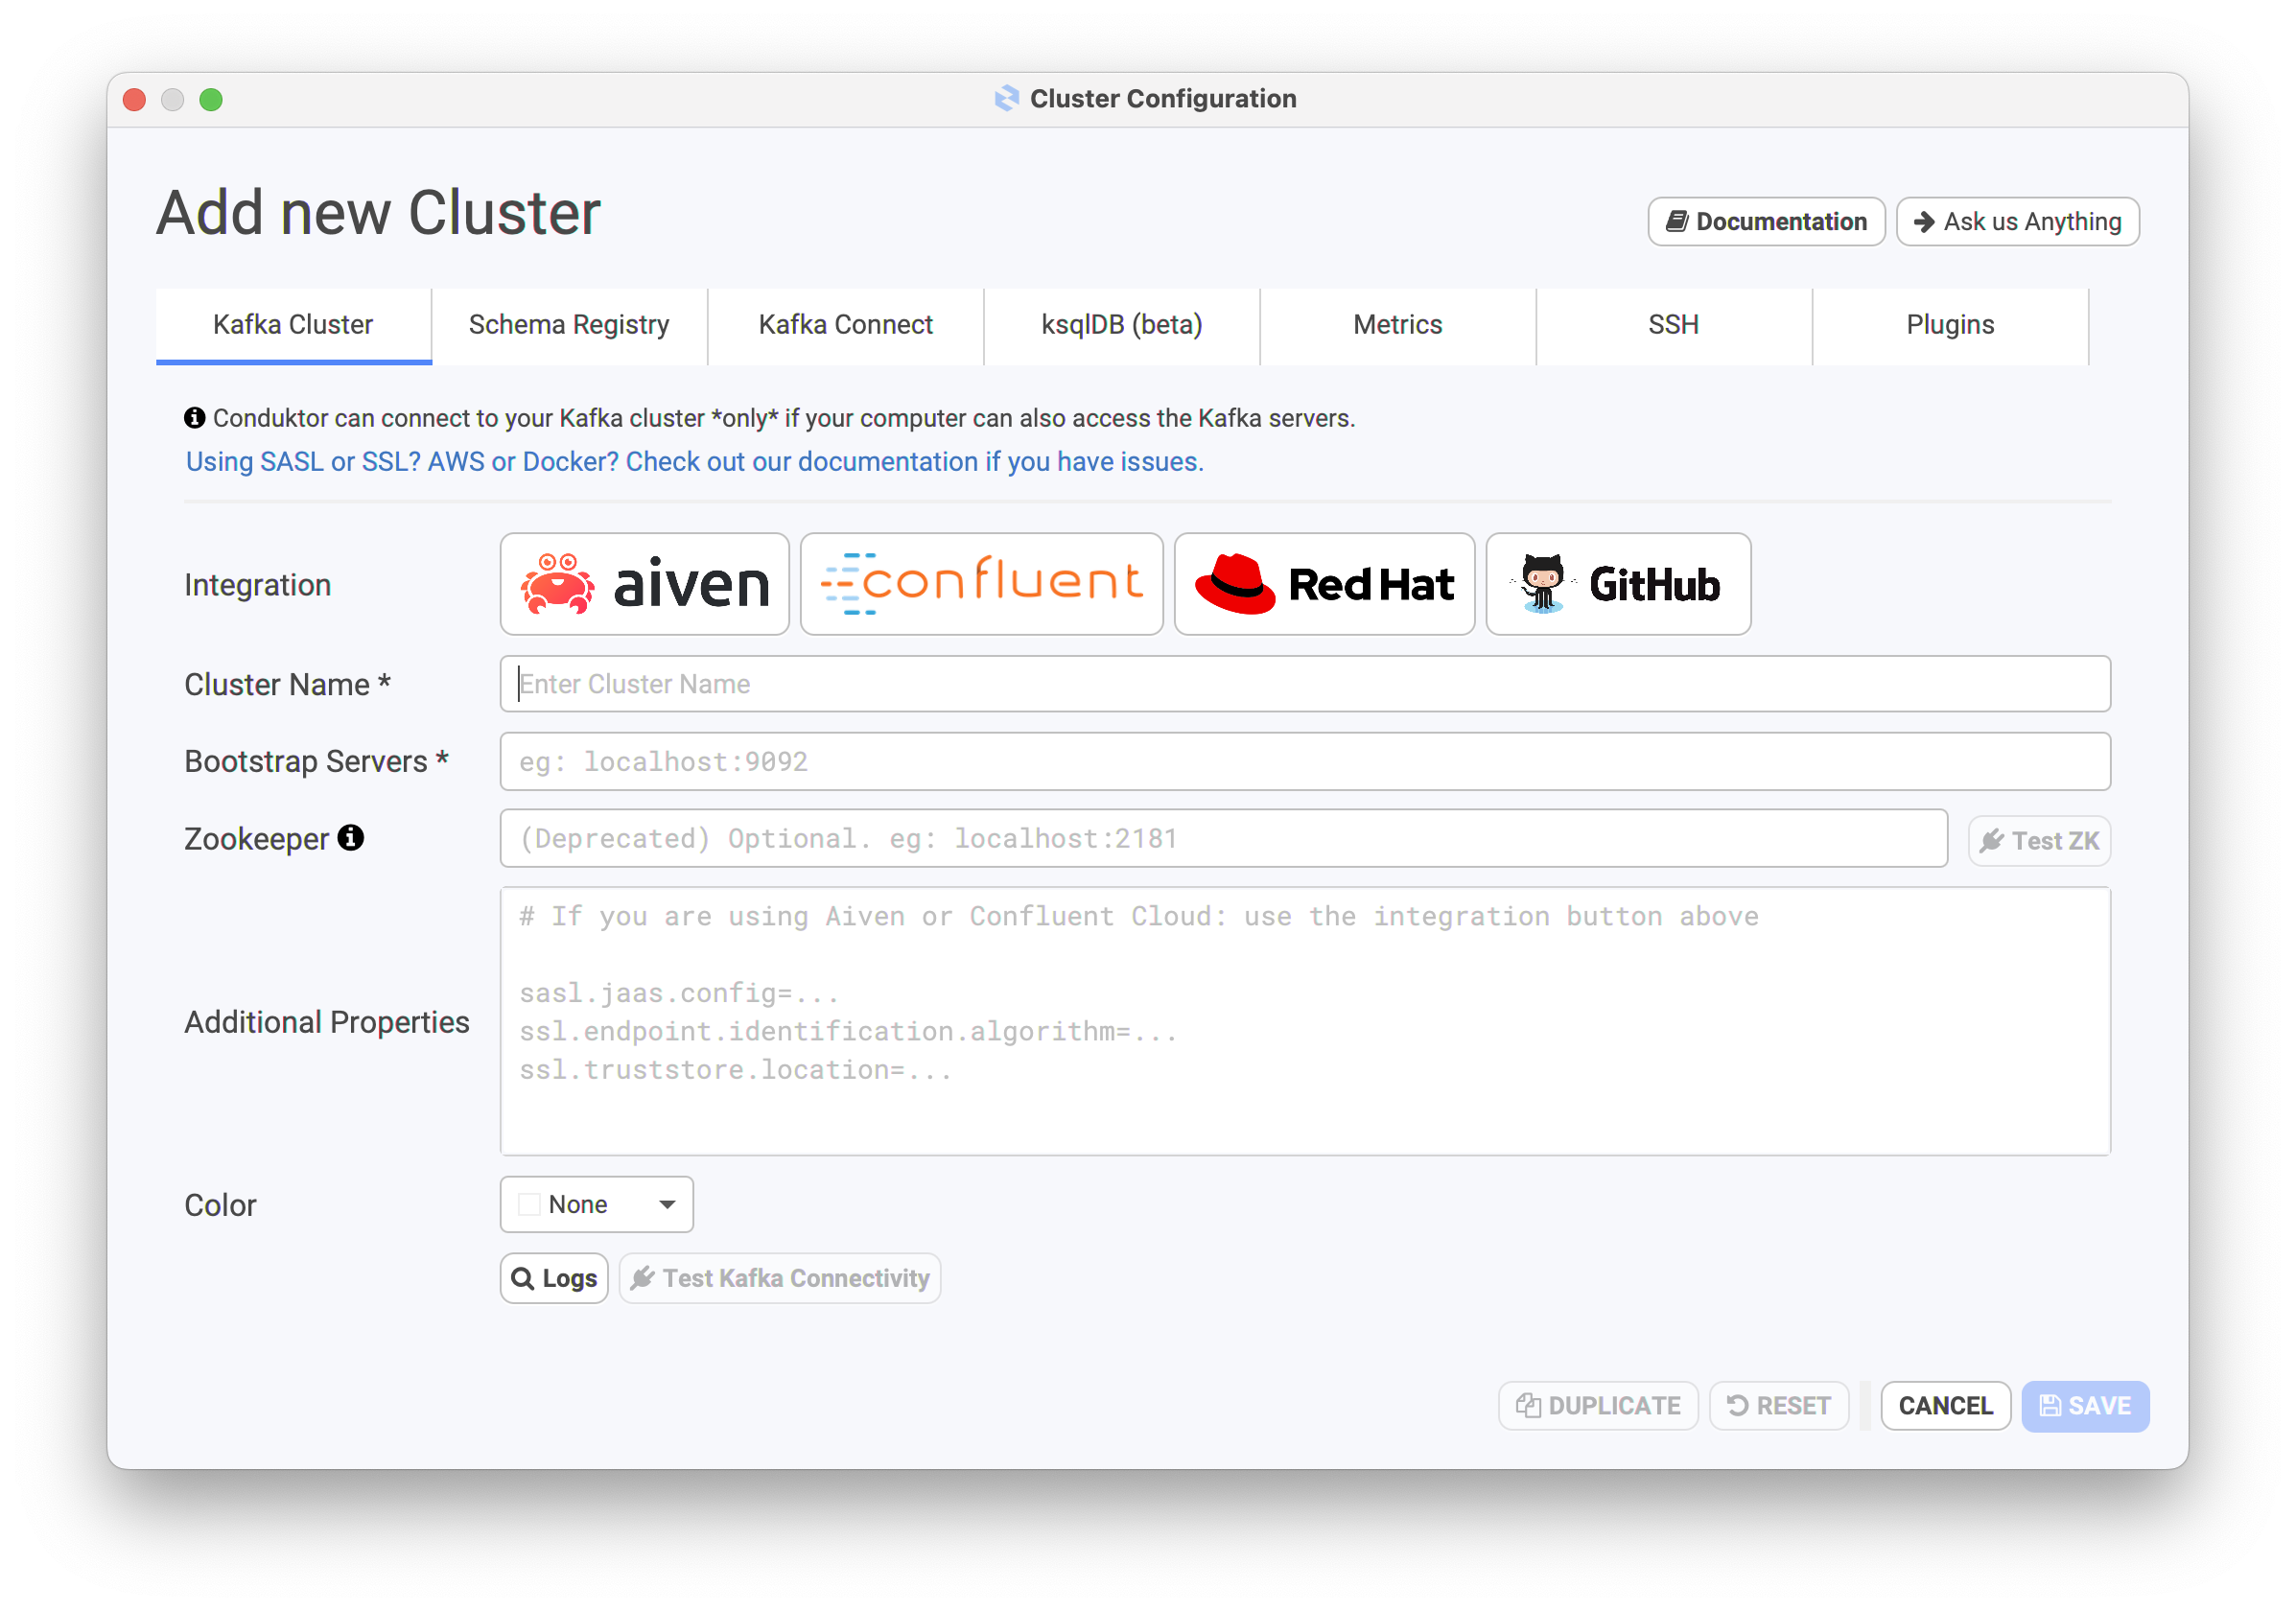Open the Plugins tab
This screenshot has width=2296, height=1611.
1950,325
